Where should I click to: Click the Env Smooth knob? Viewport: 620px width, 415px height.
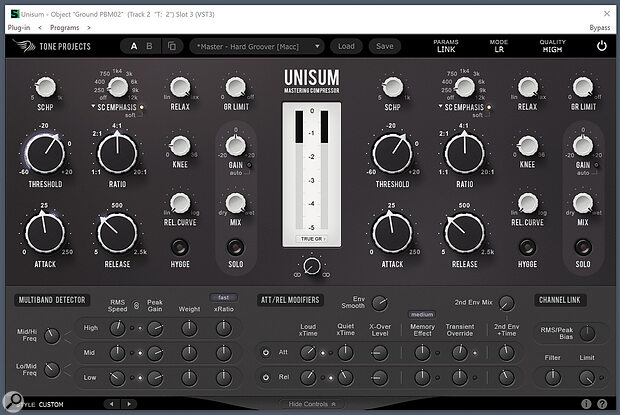click(x=380, y=303)
